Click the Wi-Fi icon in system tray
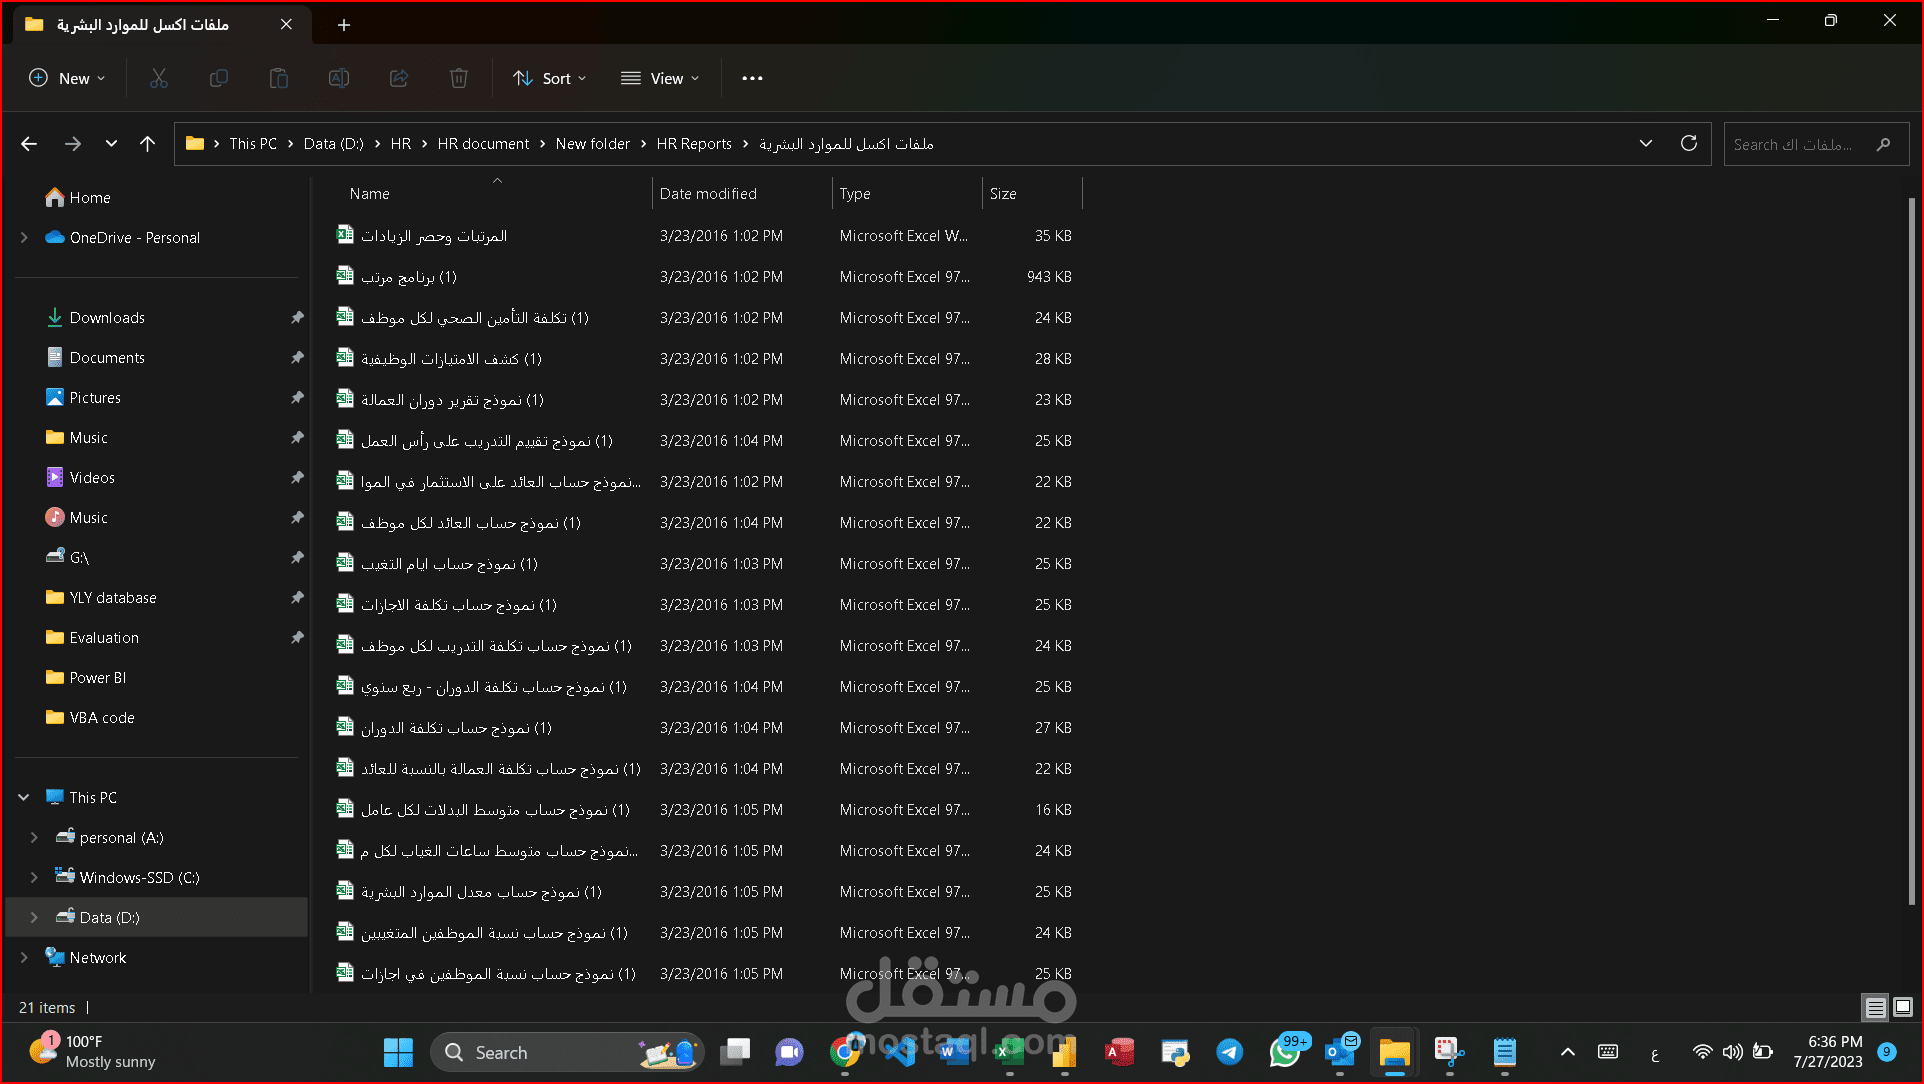 1702,1052
